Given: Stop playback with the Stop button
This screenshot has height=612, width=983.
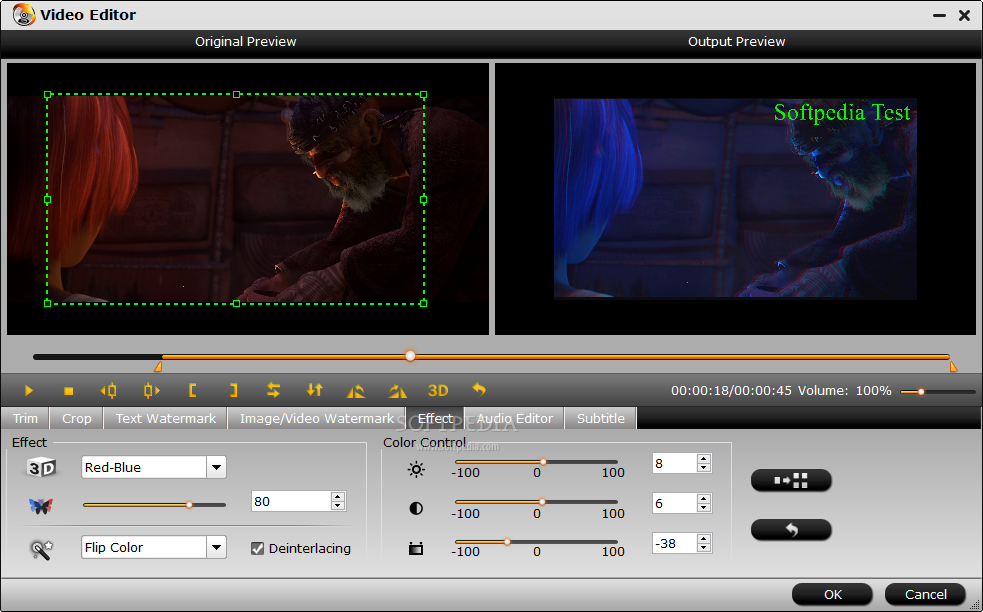Looking at the screenshot, I should tap(69, 391).
